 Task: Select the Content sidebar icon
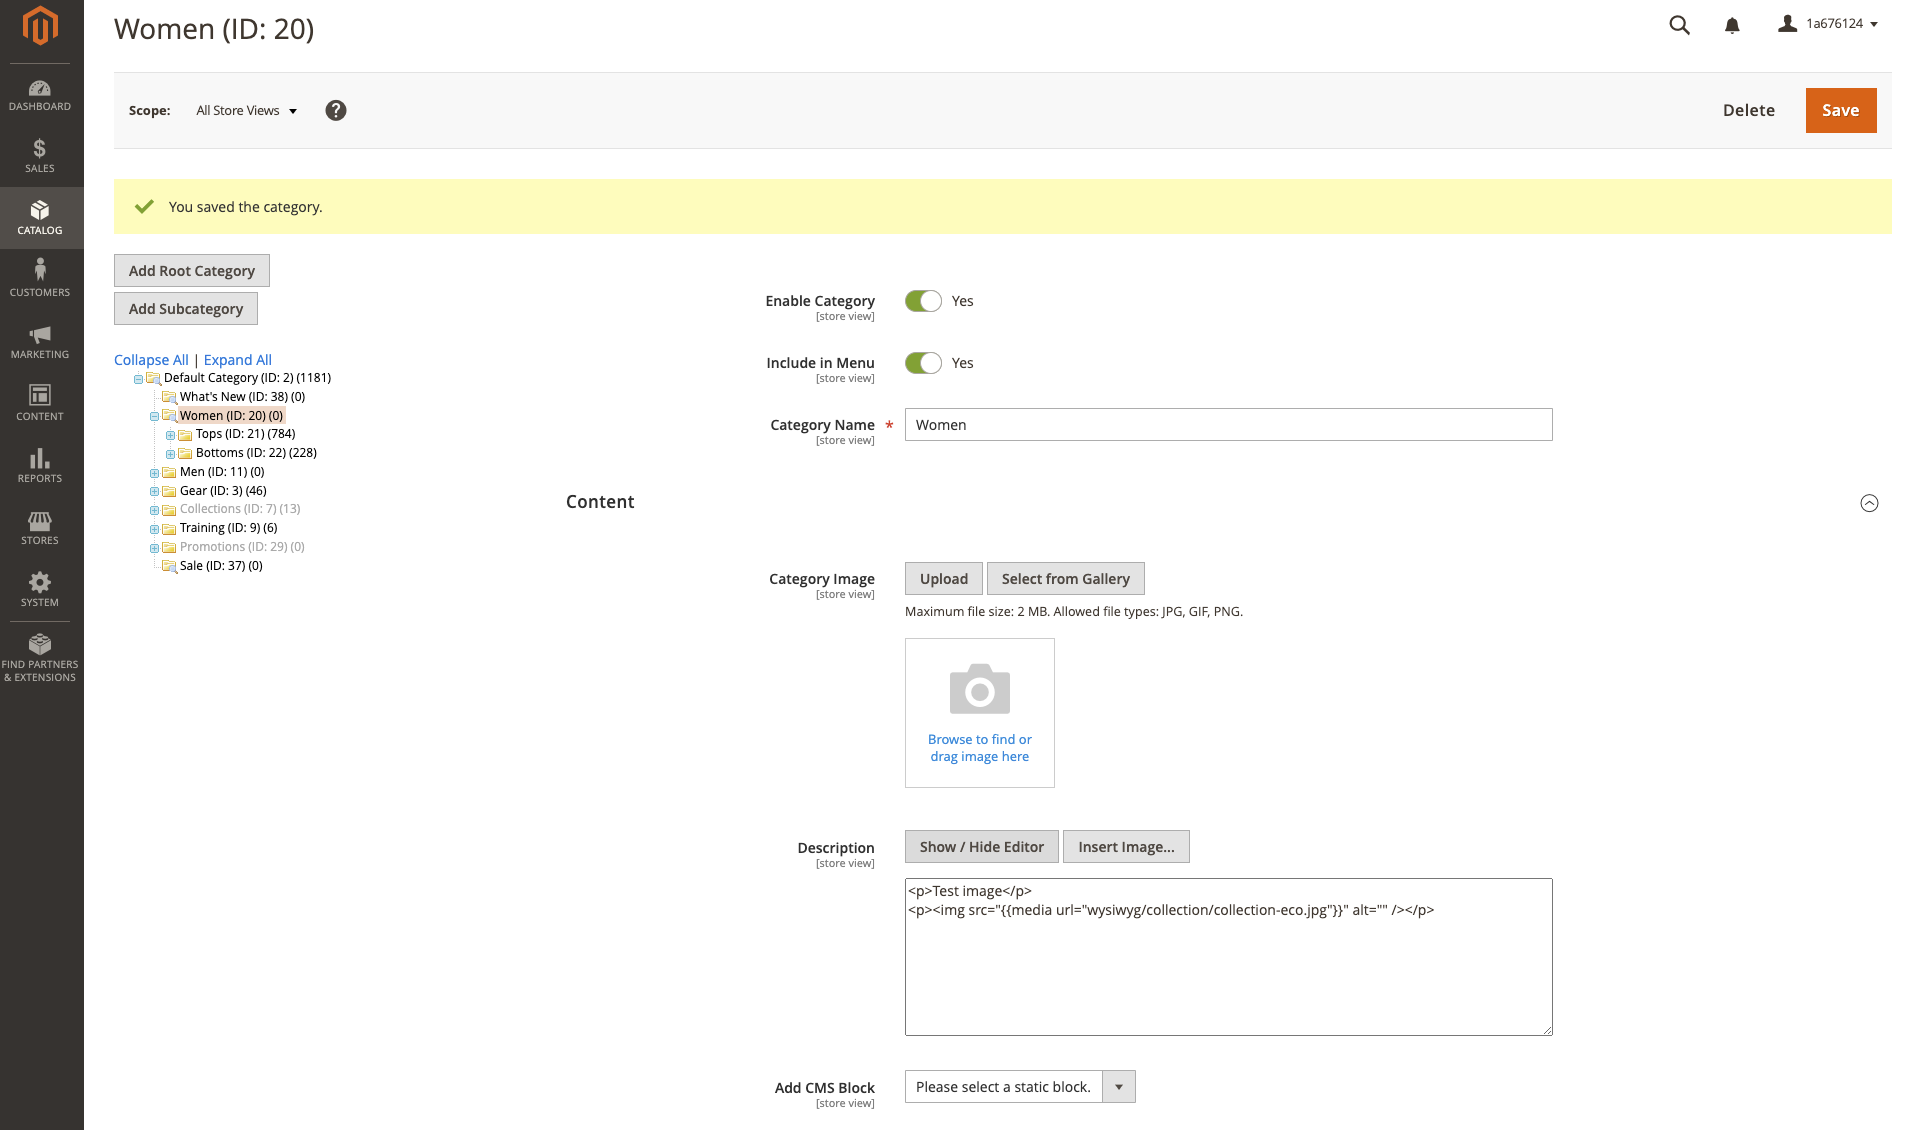pyautogui.click(x=40, y=403)
